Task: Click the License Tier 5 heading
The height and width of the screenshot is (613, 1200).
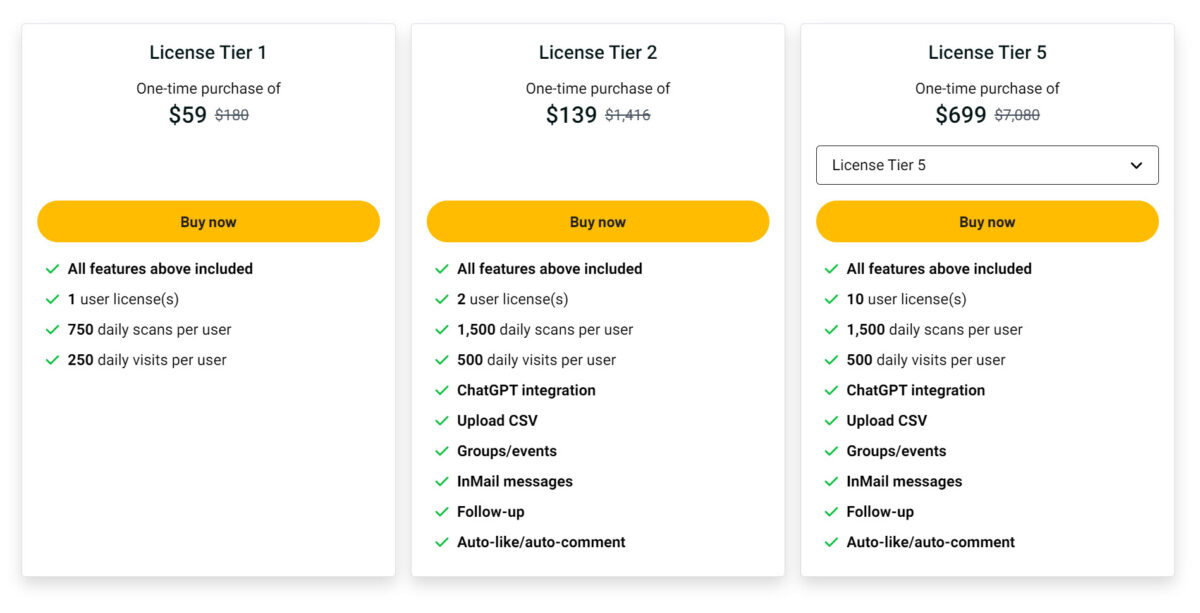Action: pos(987,52)
